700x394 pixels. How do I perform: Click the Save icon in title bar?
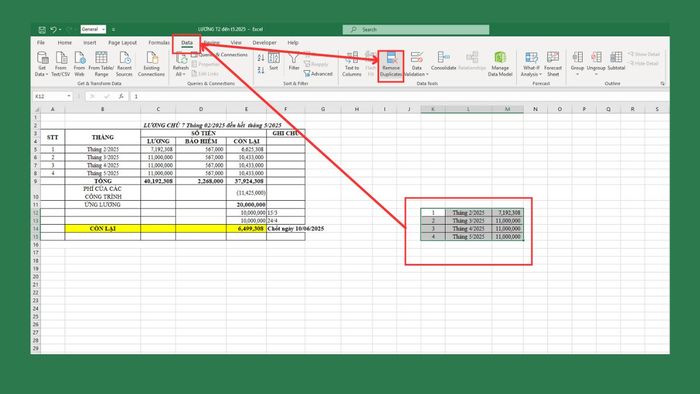42,30
